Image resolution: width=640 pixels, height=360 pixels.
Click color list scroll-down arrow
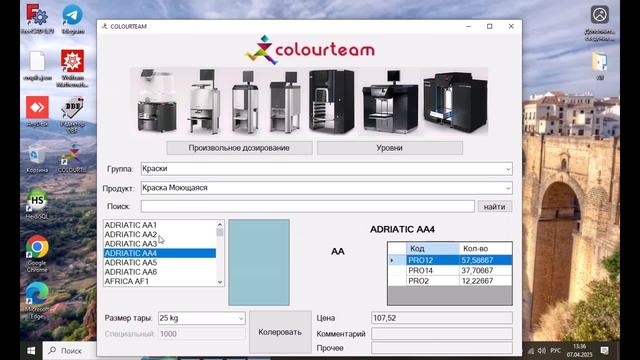point(220,282)
